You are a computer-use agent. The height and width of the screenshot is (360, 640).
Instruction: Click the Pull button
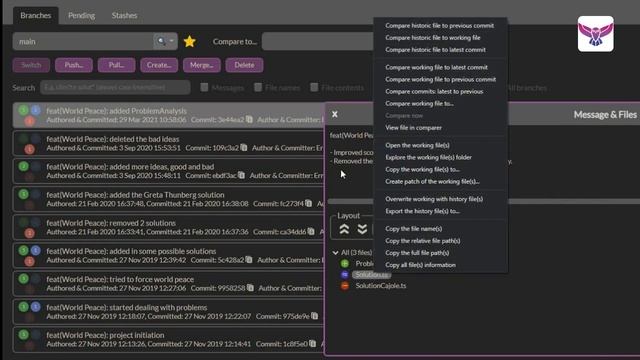(x=116, y=65)
